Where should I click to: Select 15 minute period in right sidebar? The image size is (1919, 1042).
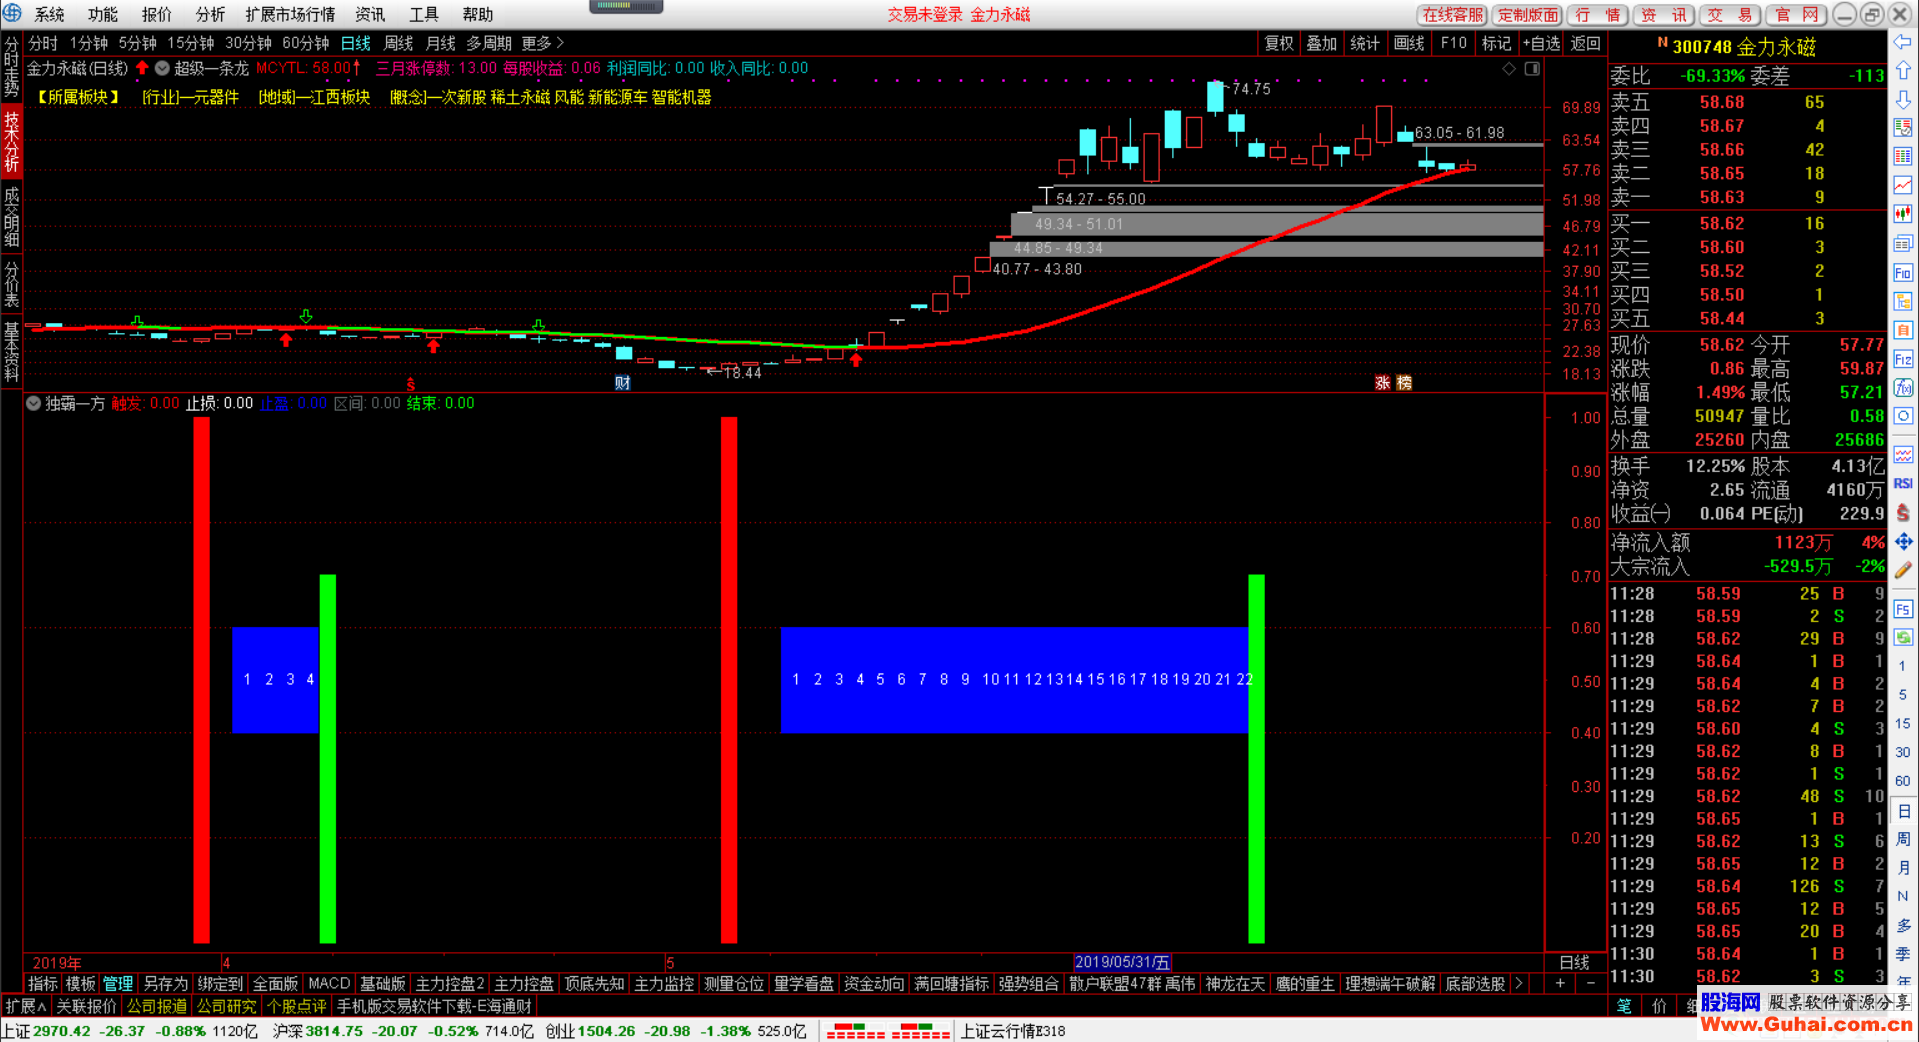pos(1902,723)
